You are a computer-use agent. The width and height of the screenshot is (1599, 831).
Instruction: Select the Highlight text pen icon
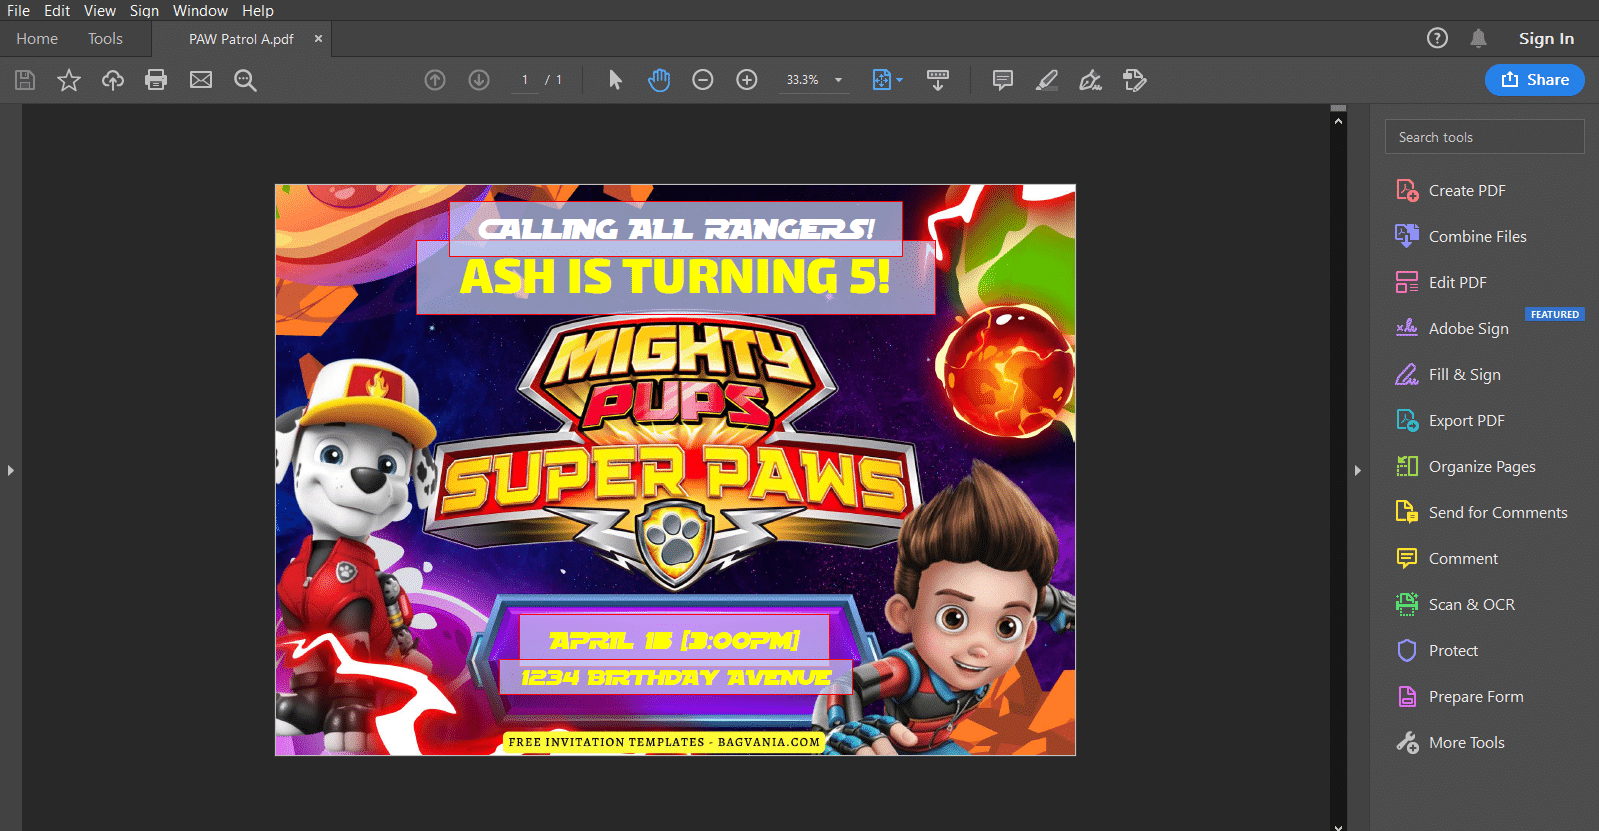pyautogui.click(x=1047, y=80)
